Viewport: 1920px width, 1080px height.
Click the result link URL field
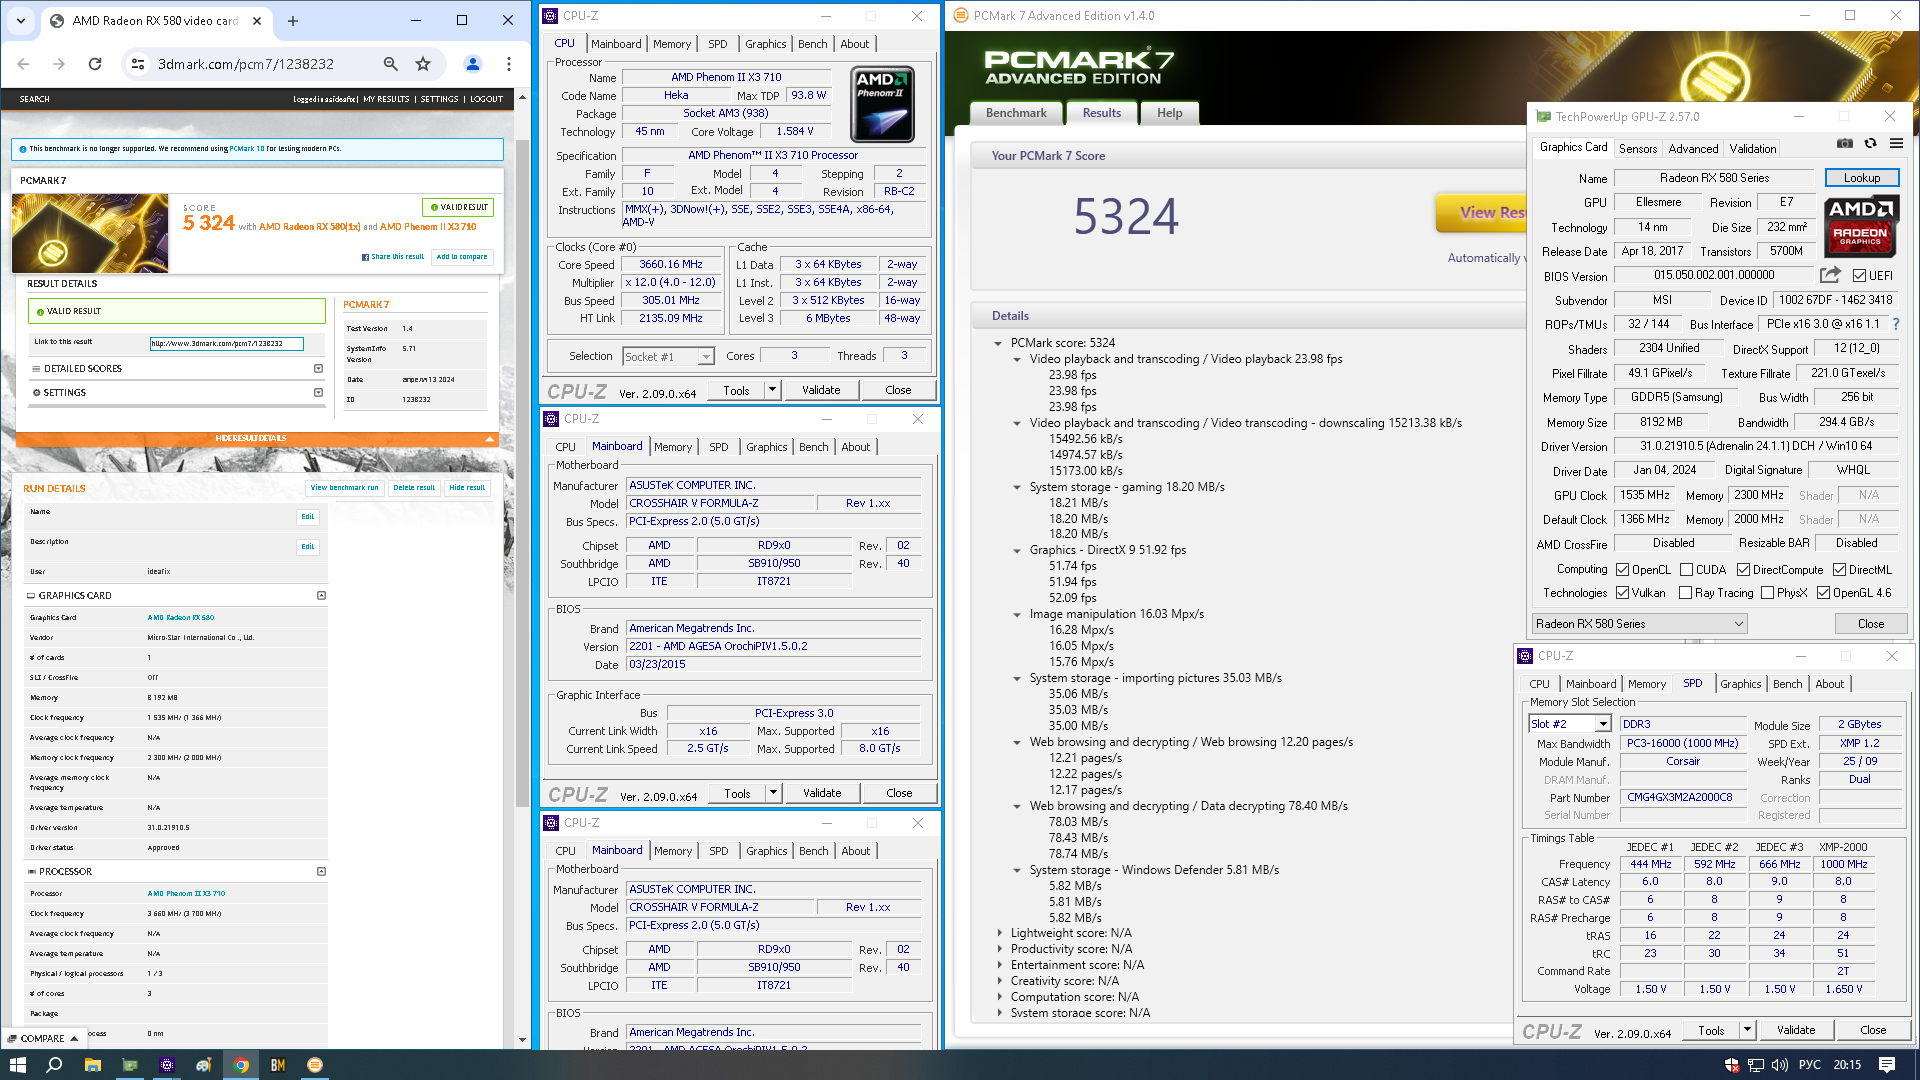click(x=226, y=343)
